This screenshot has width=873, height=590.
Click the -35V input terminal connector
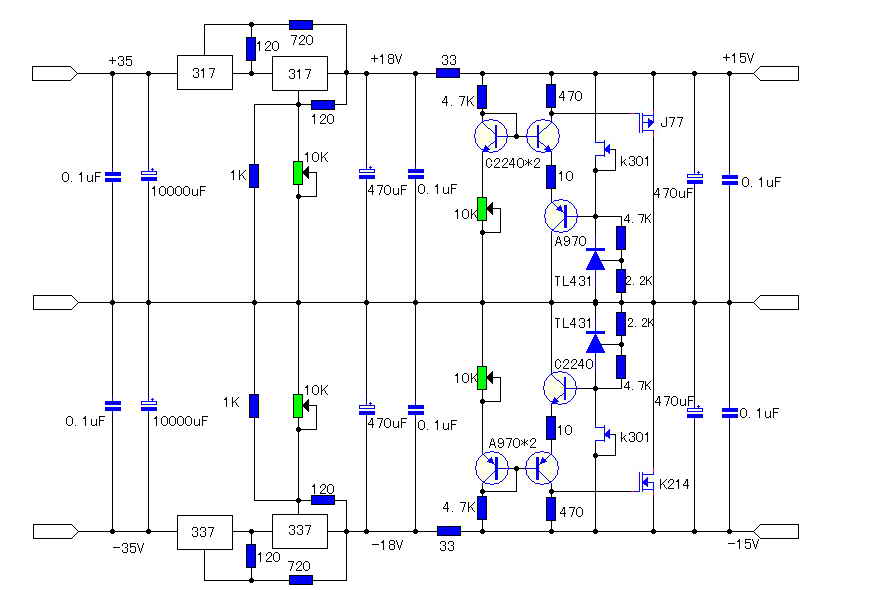point(56,532)
